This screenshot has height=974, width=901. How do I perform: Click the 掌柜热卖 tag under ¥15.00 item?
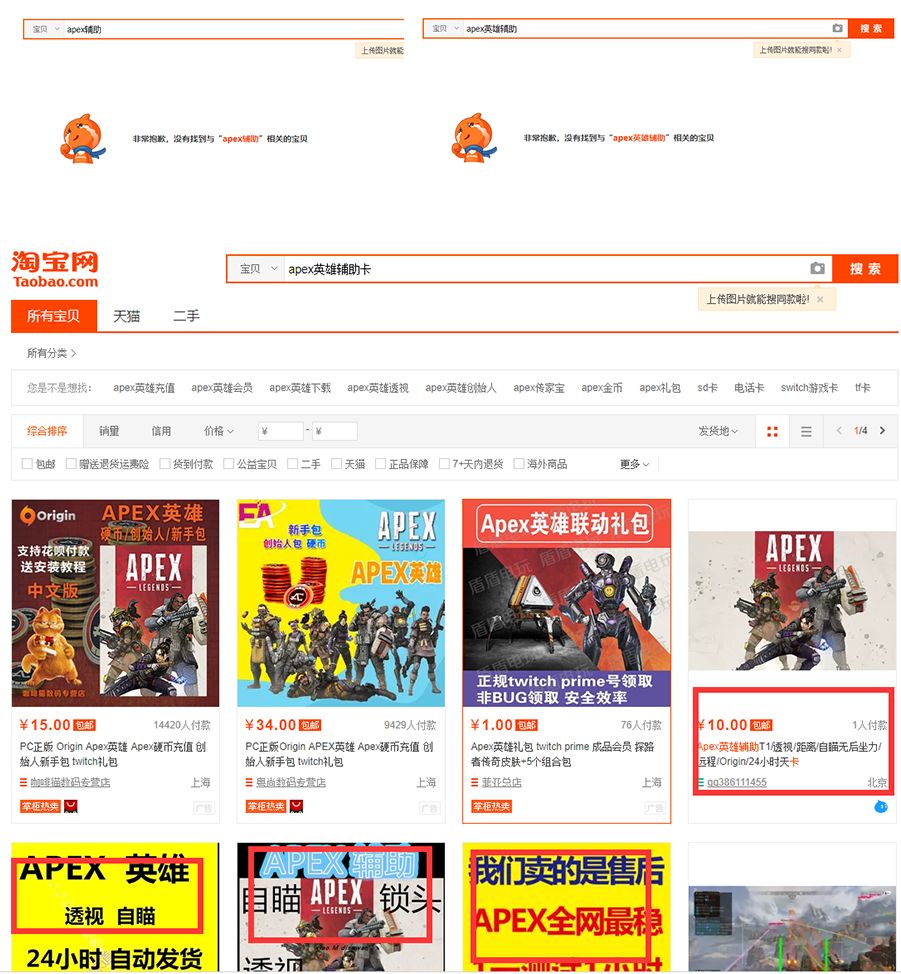click(40, 806)
